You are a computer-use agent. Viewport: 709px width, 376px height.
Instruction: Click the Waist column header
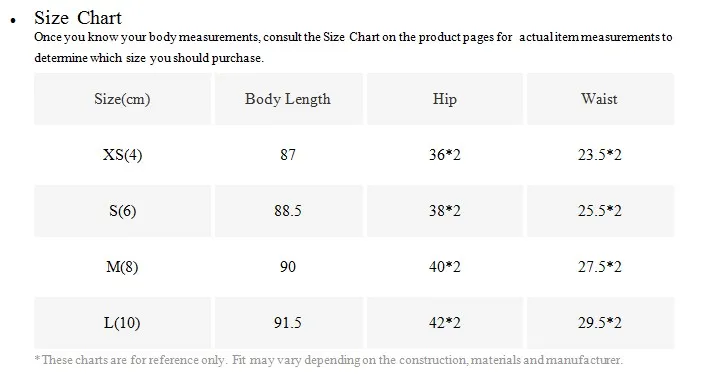point(600,99)
